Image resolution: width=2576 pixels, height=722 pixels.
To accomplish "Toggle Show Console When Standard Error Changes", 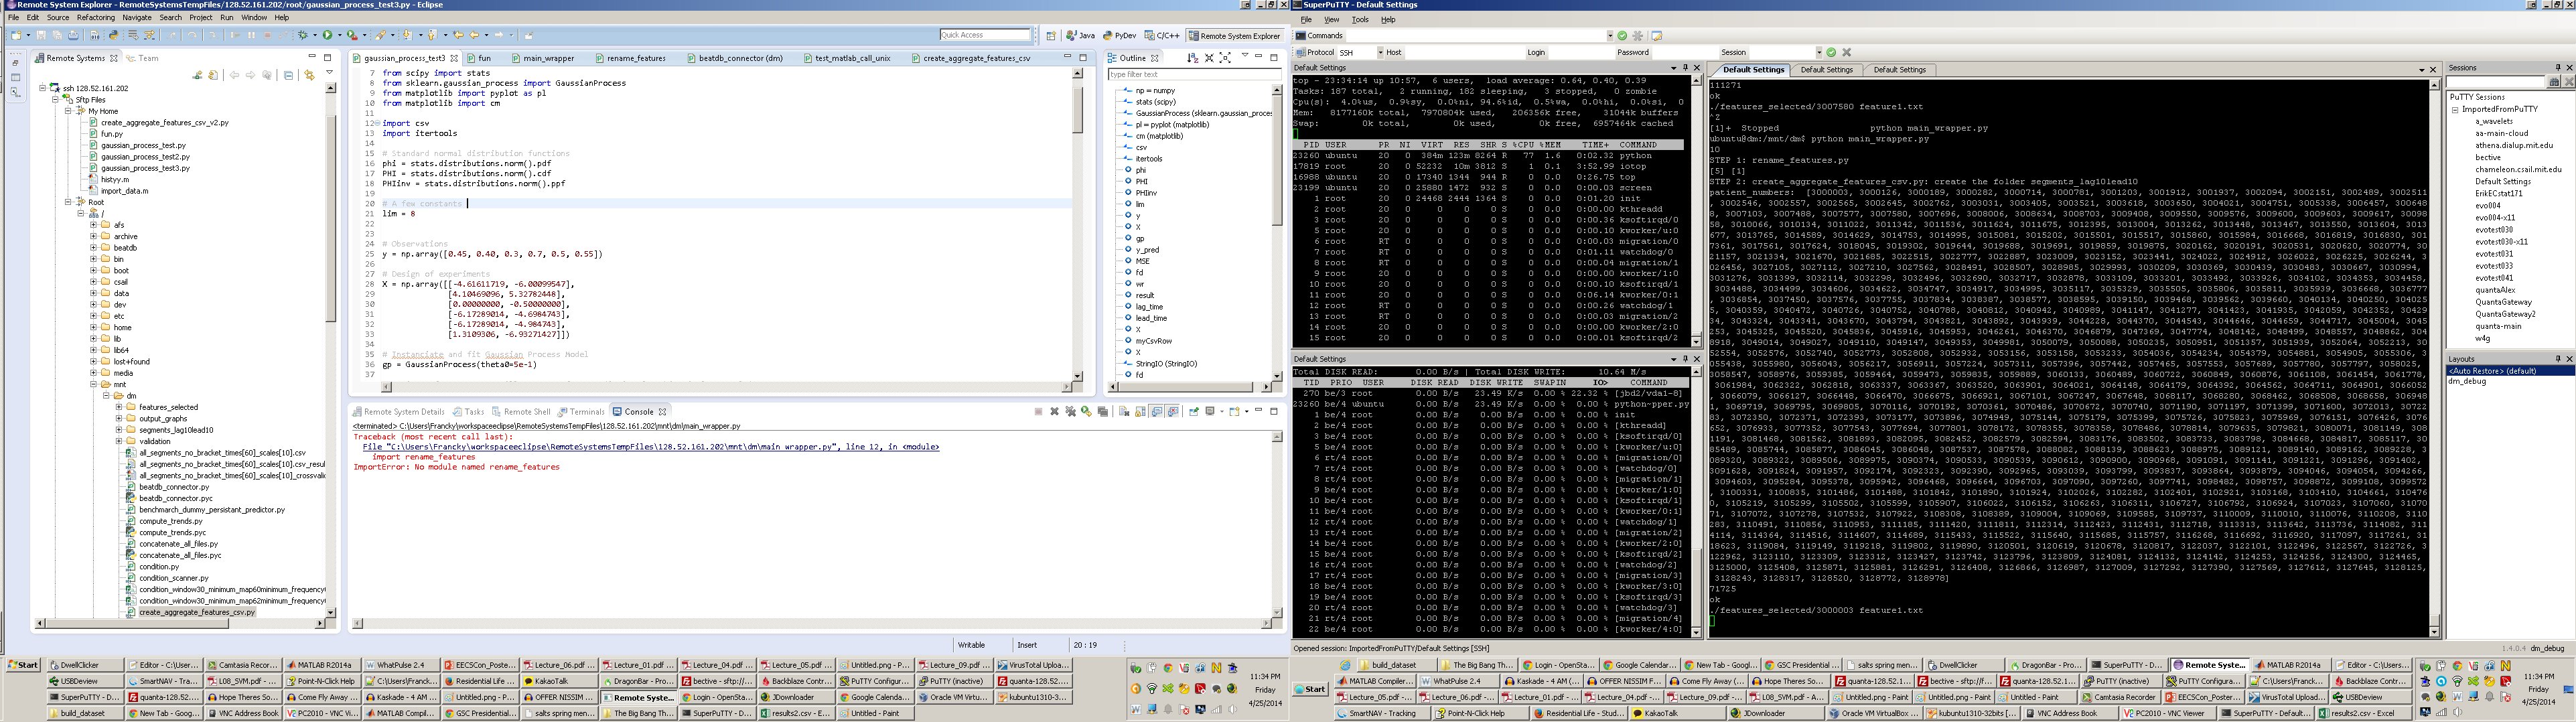I will (1174, 411).
